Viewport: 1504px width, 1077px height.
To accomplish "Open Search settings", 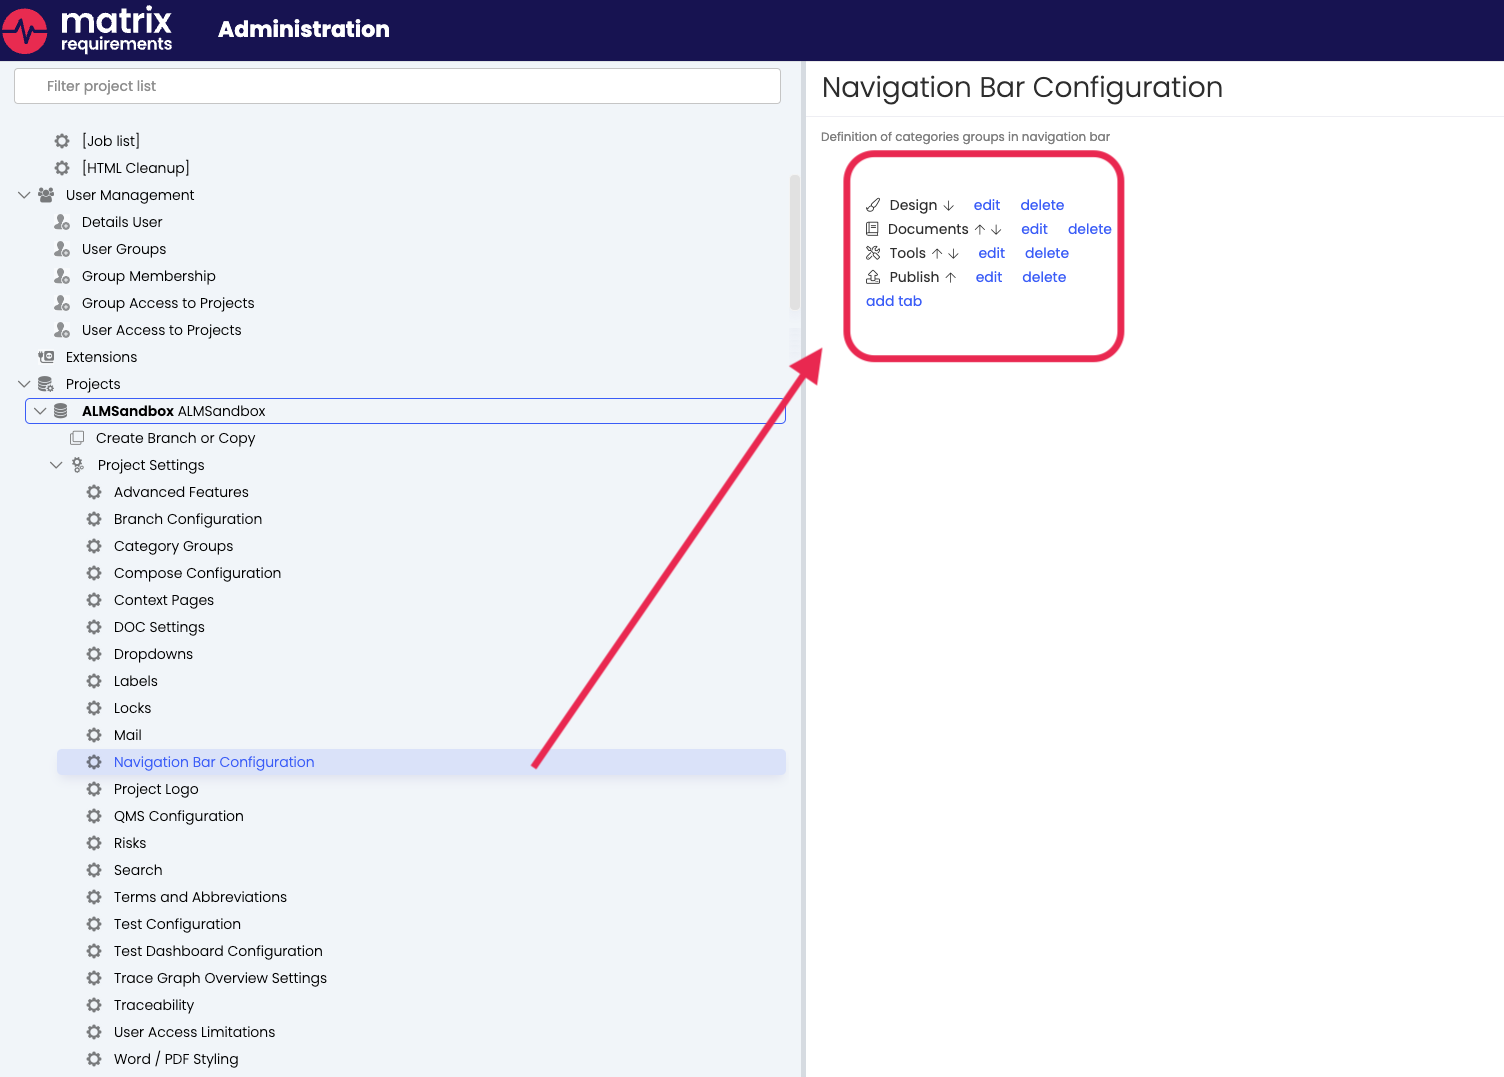I will (x=138, y=870).
